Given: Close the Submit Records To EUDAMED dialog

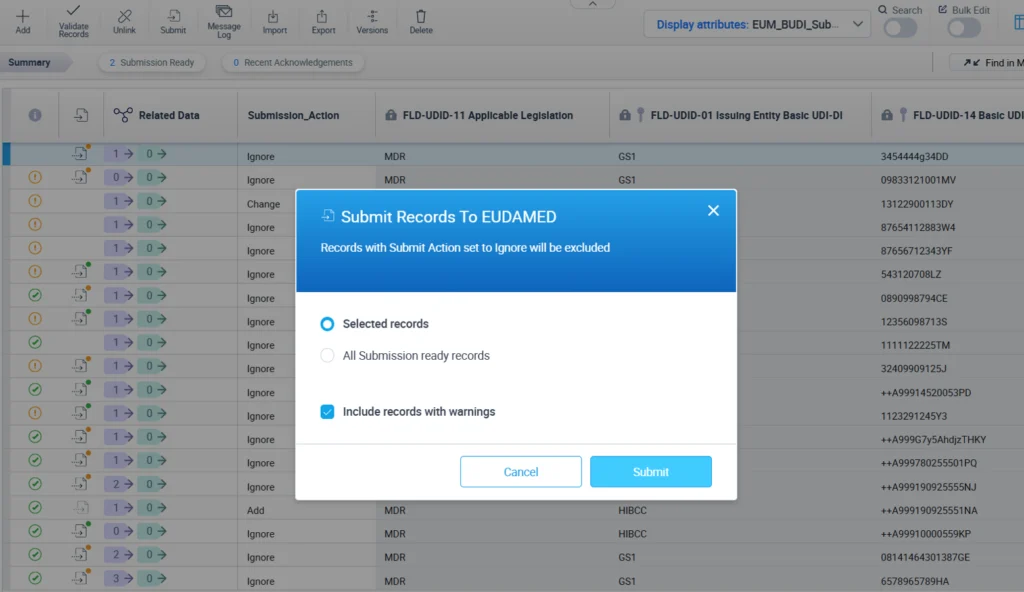Looking at the screenshot, I should 713,210.
